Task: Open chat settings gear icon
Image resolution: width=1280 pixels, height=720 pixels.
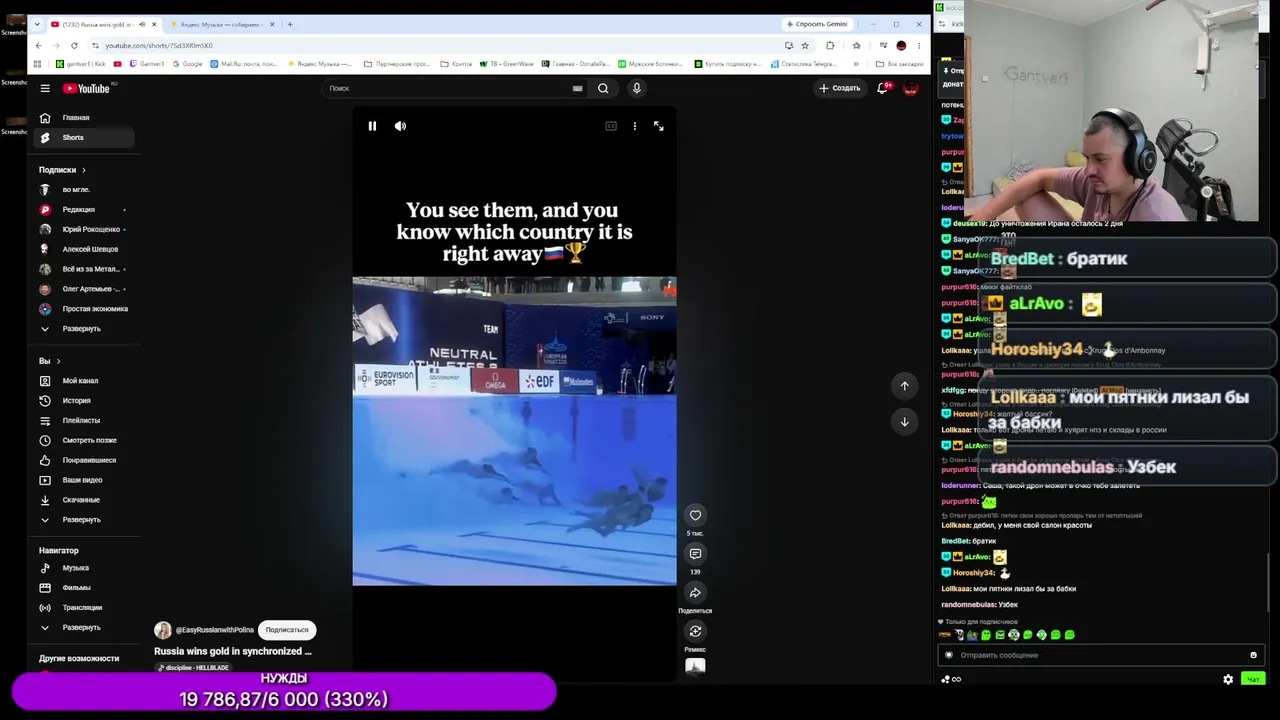Action: [1228, 679]
